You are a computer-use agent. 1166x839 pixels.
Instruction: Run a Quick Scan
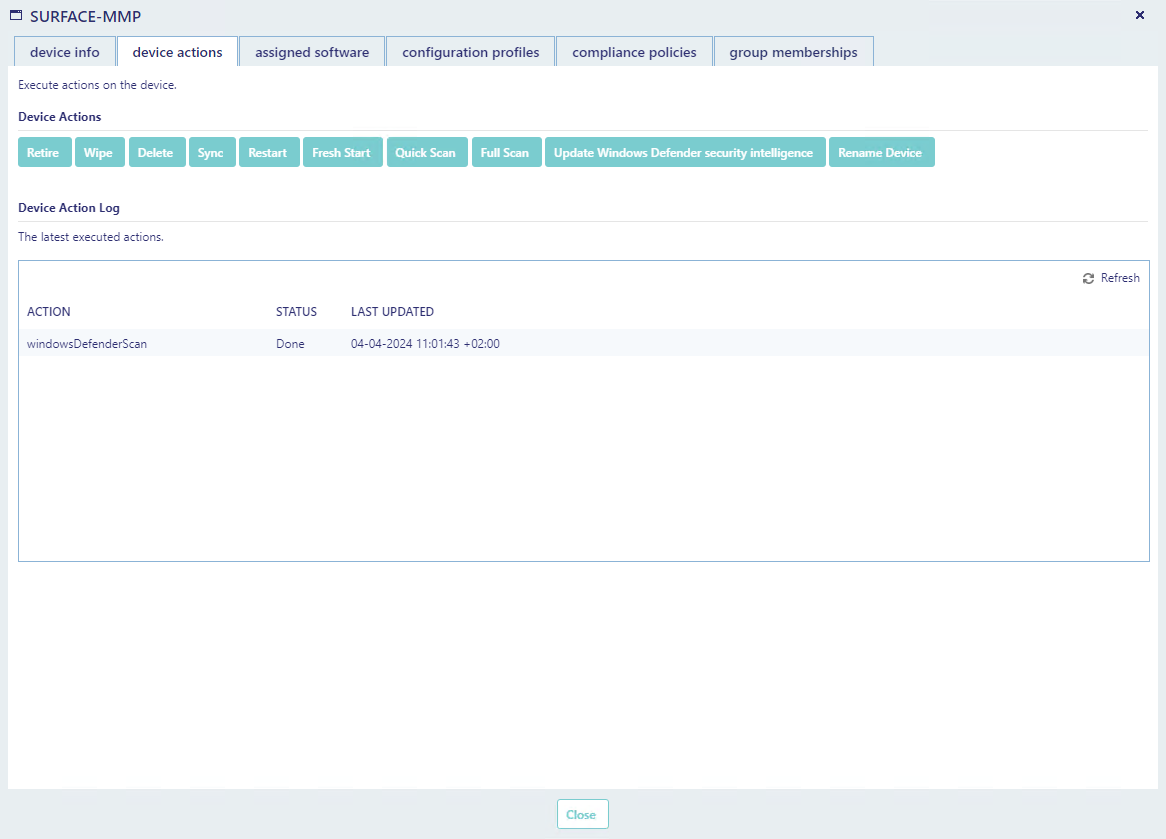426,153
